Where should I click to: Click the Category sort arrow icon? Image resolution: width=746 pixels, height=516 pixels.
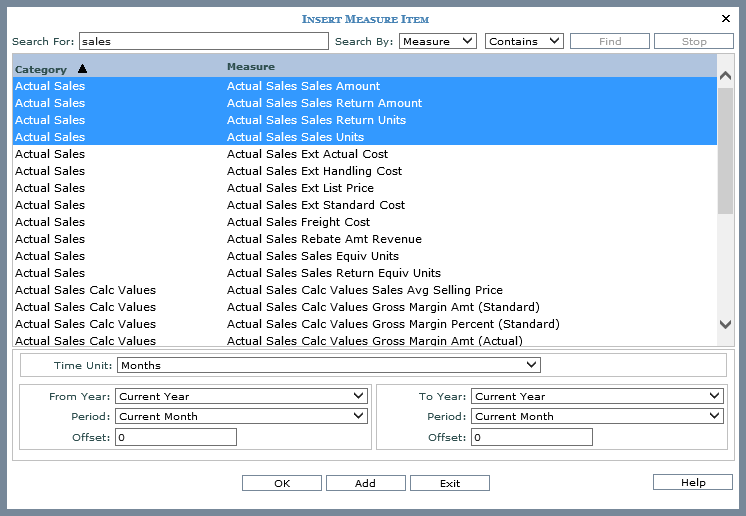(82, 69)
